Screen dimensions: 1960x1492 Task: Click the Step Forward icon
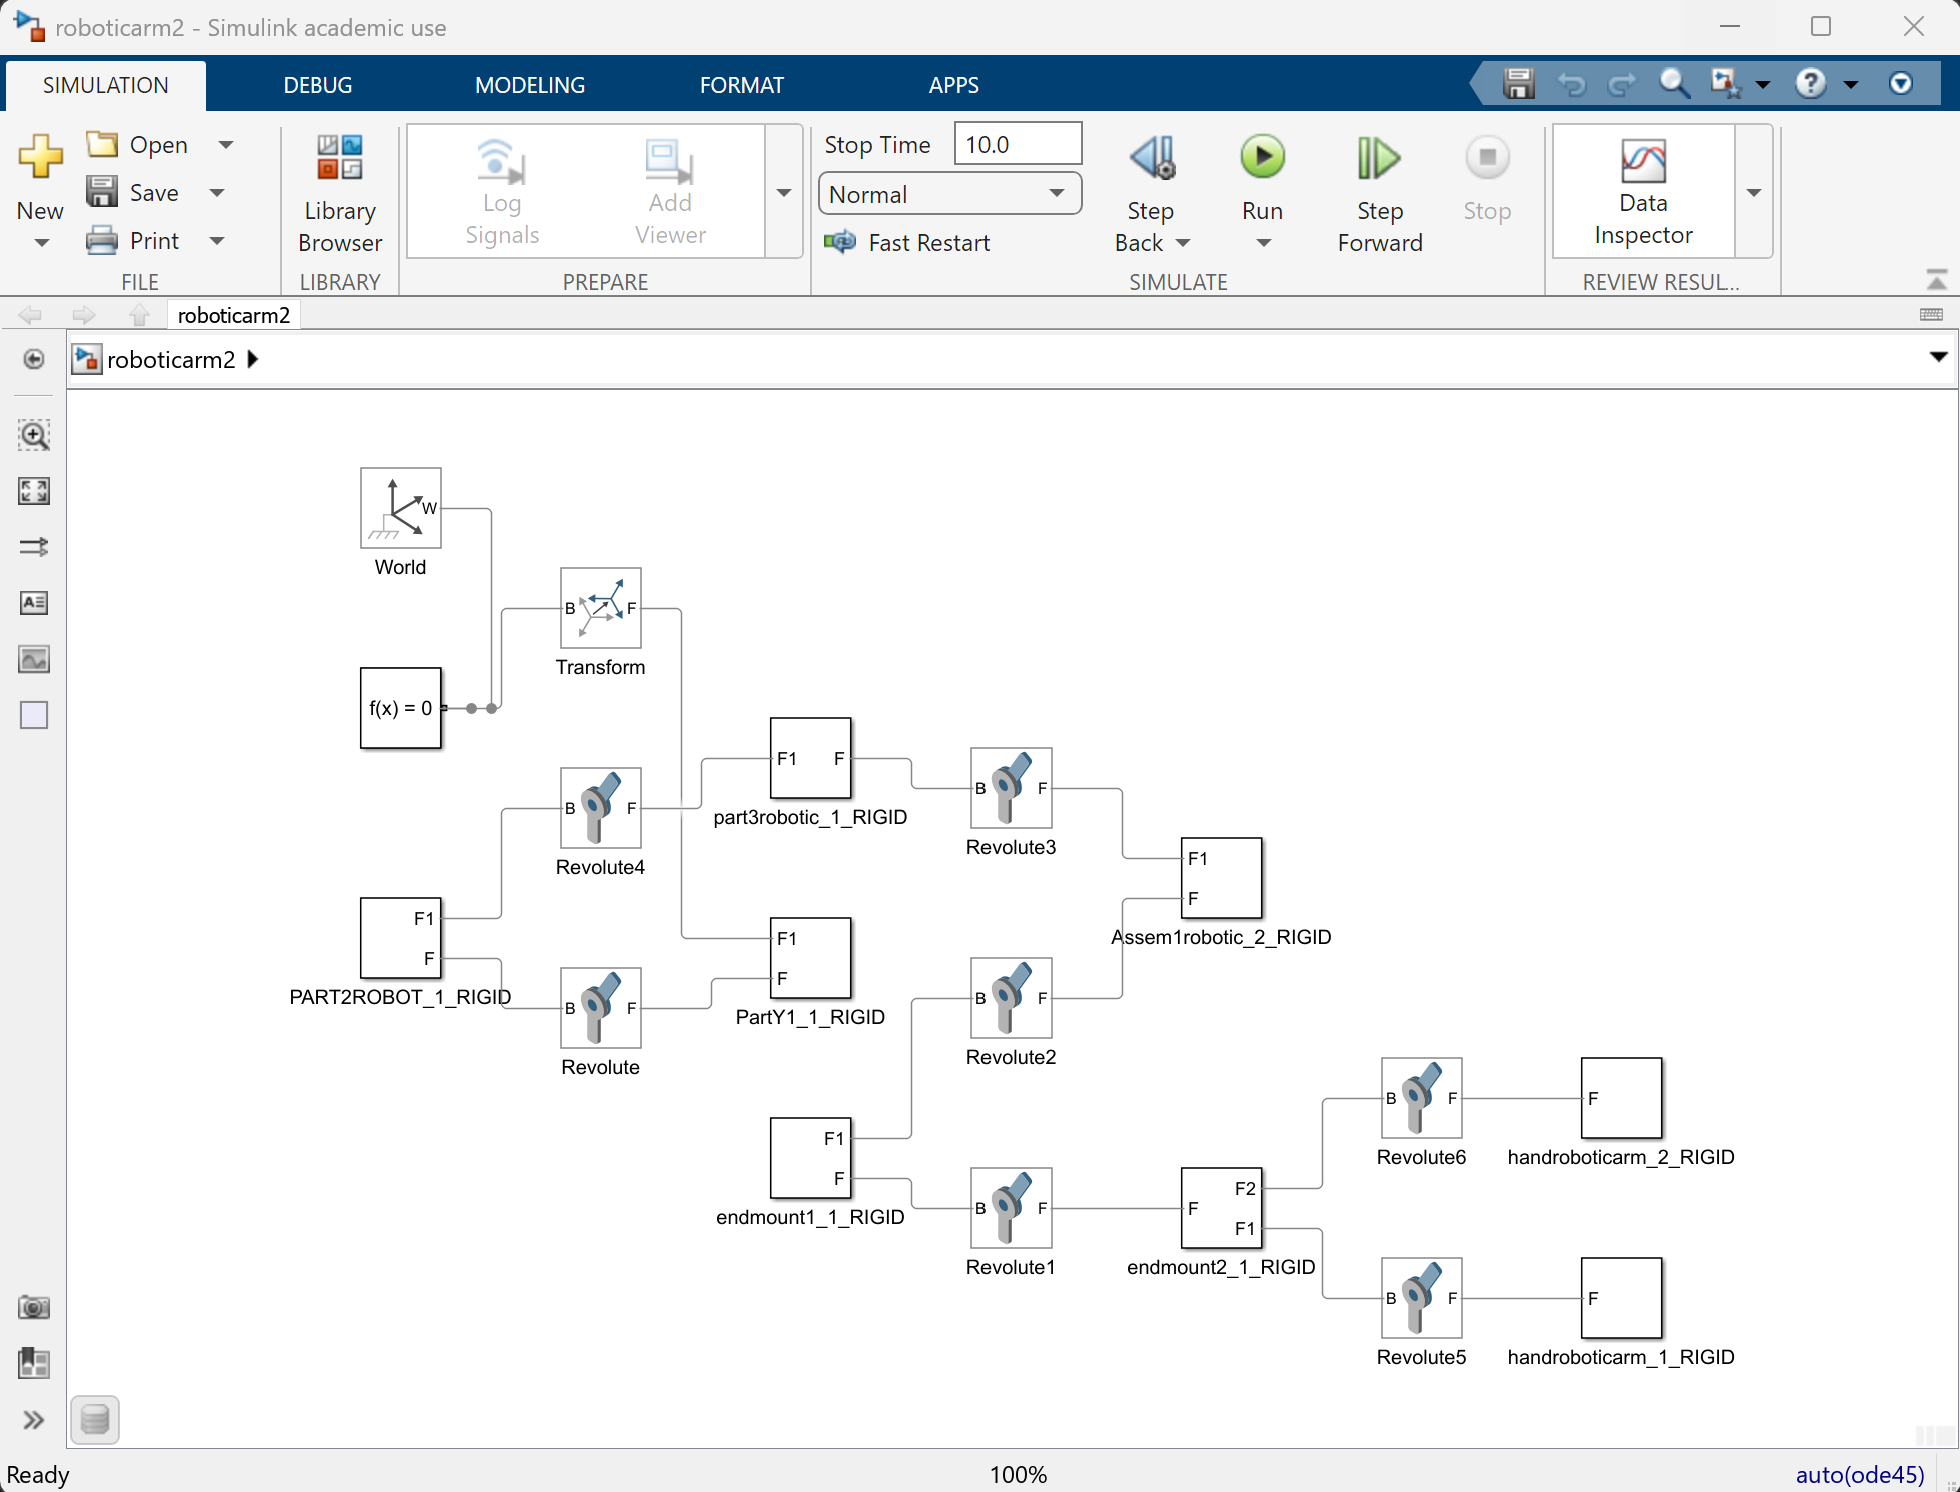coord(1379,158)
